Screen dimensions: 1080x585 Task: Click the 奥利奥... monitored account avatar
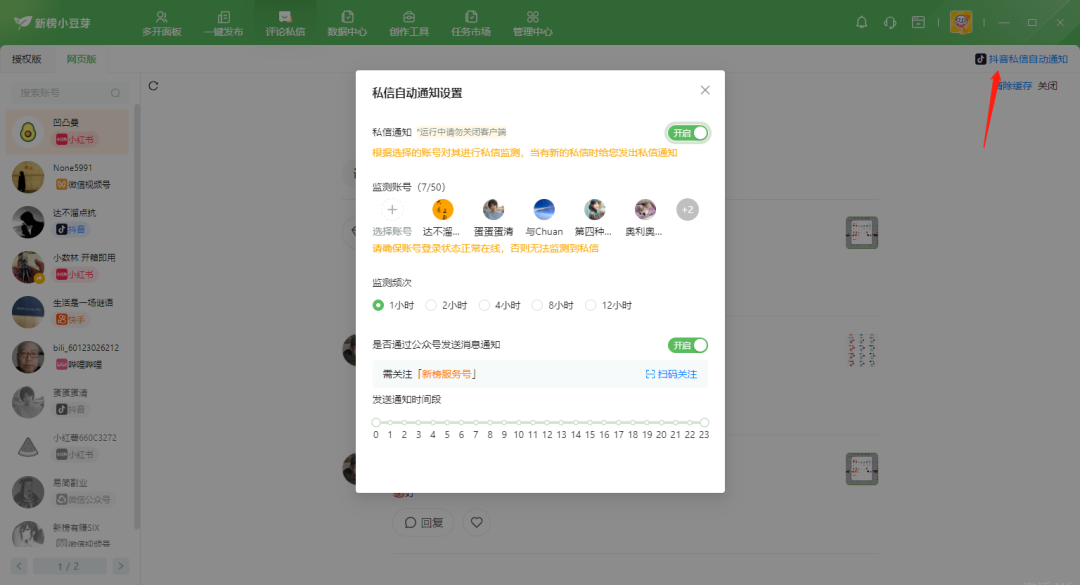point(645,209)
